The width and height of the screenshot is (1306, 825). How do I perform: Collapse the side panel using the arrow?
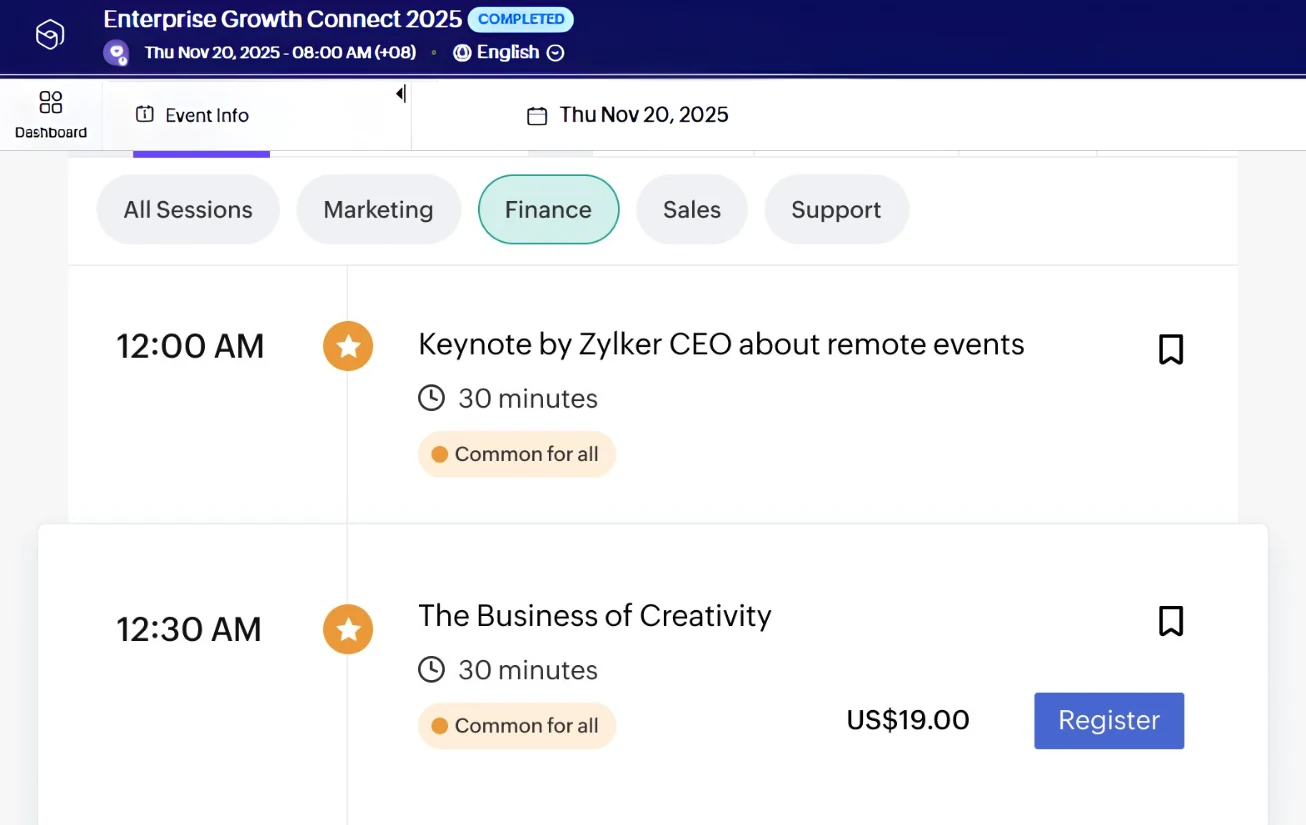[400, 94]
